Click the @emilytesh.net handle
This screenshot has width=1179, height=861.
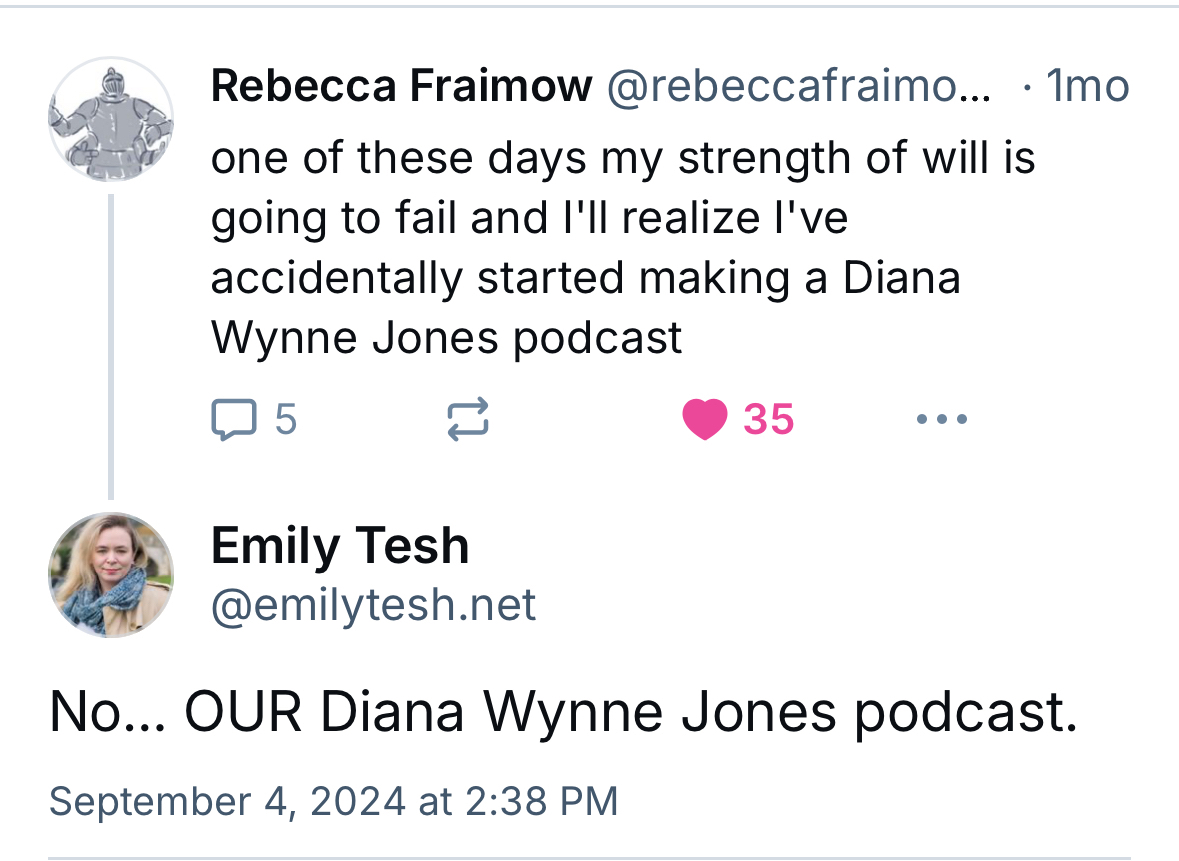[x=373, y=605]
